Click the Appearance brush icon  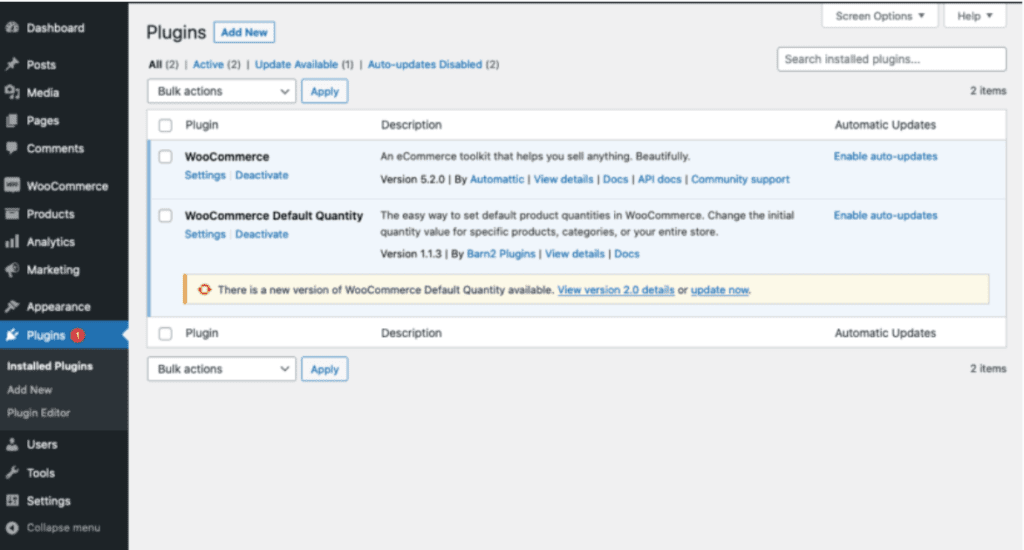coord(12,306)
